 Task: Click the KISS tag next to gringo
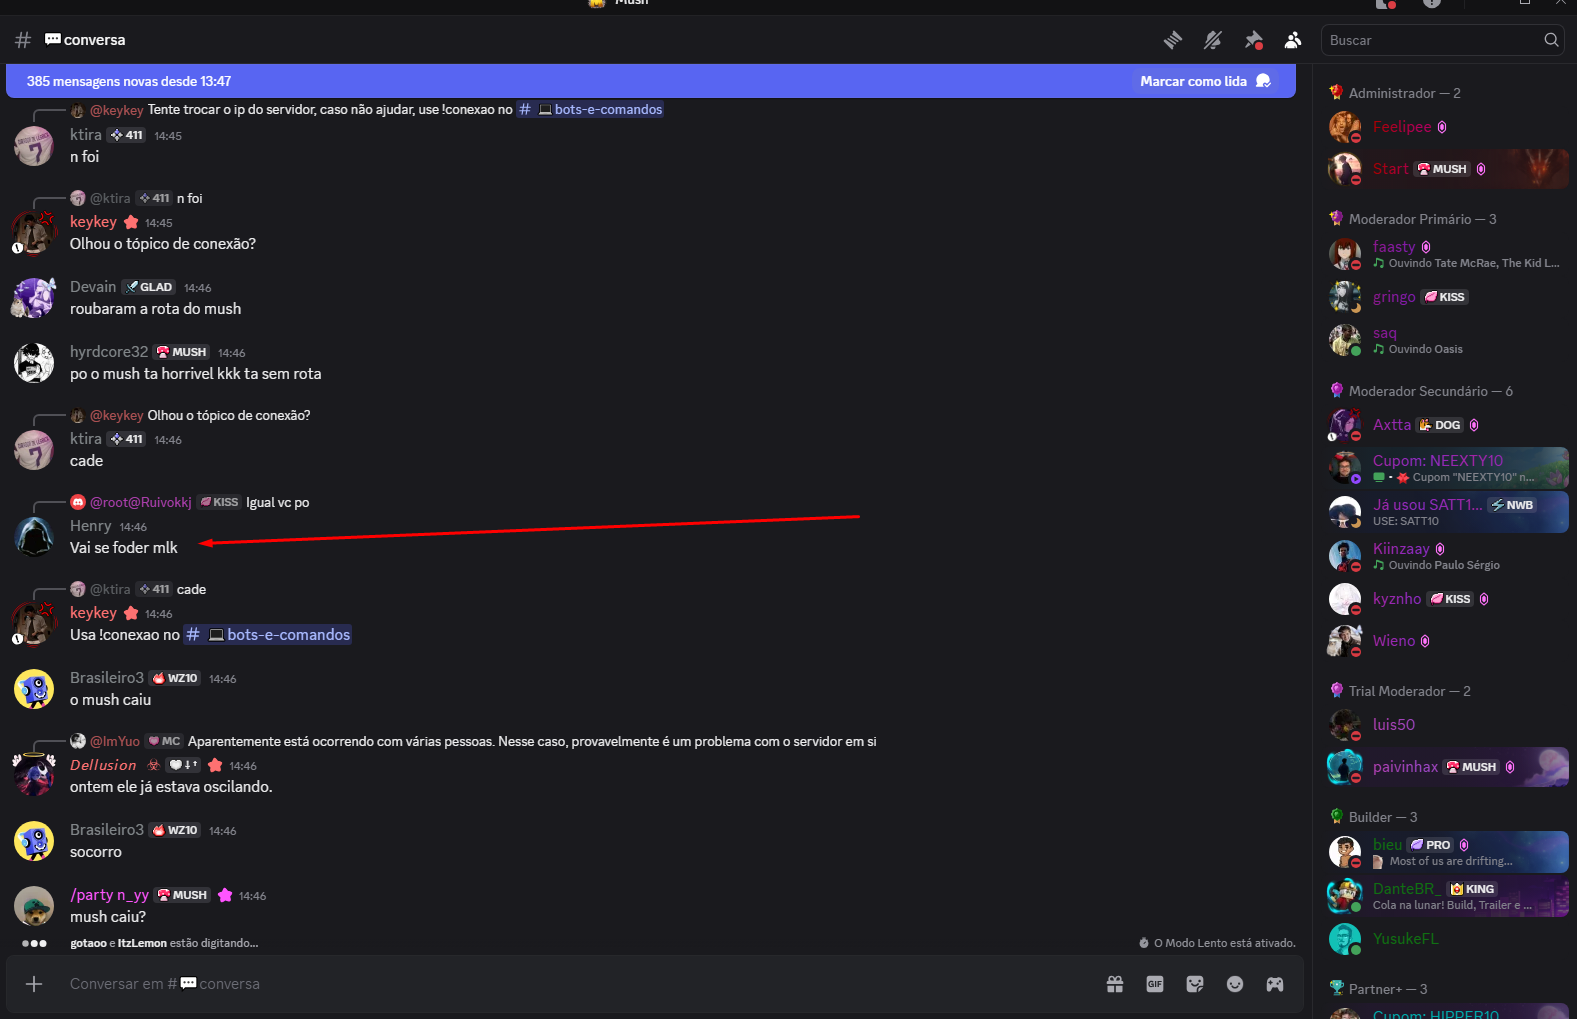click(1445, 297)
